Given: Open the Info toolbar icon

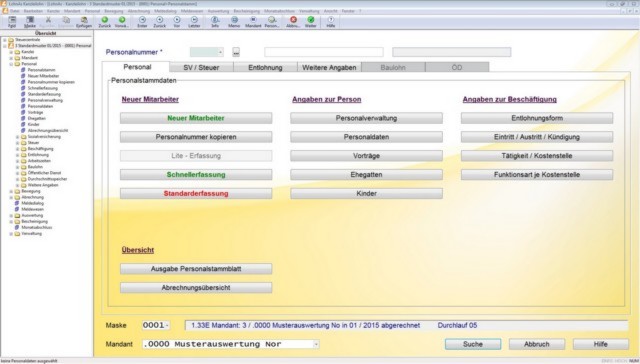Looking at the screenshot, I should 215,21.
